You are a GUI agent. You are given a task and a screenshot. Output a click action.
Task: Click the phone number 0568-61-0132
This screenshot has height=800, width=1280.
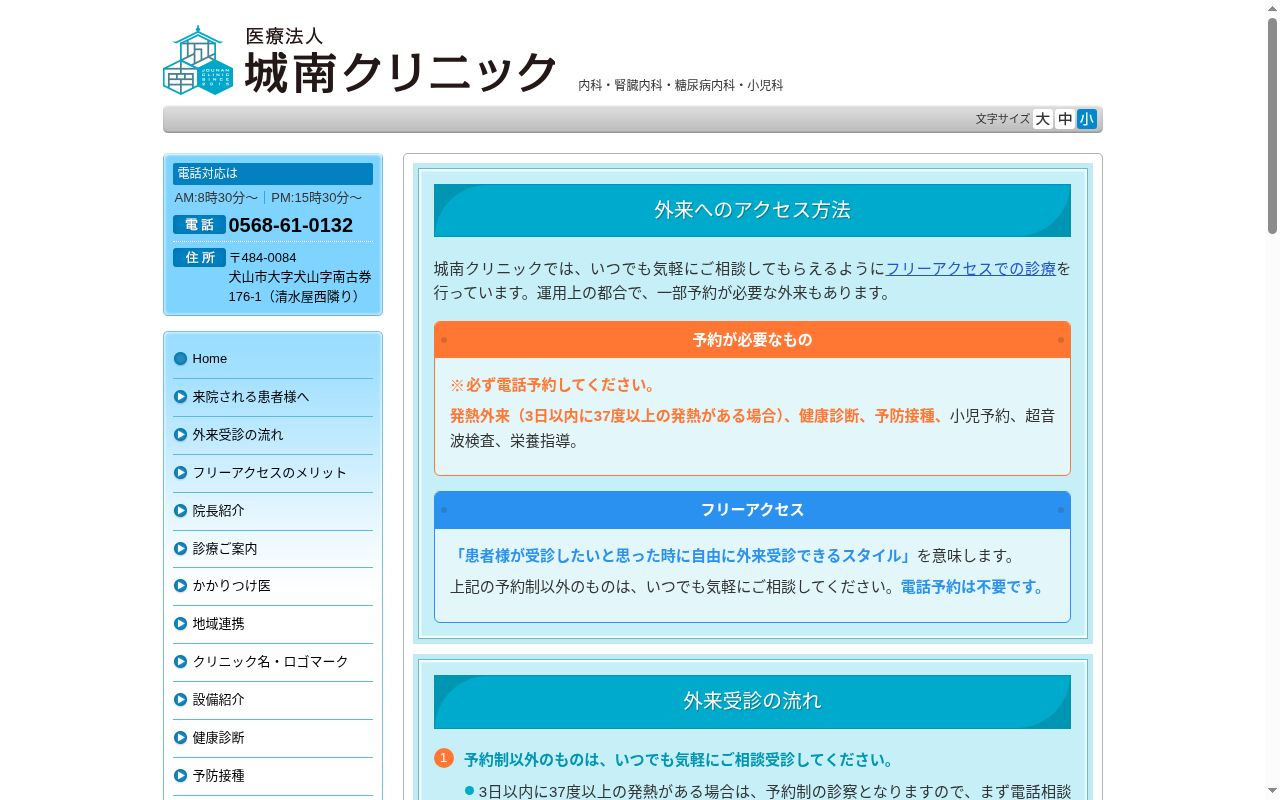(291, 225)
